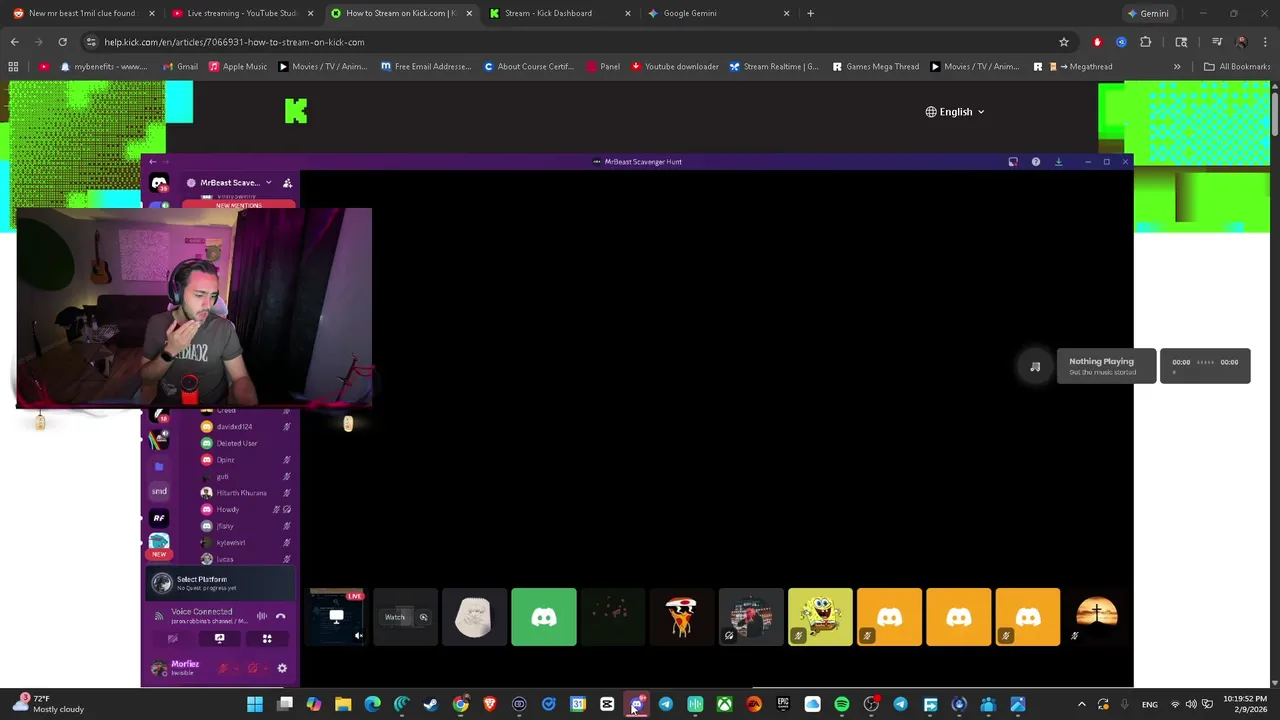Jump to New Mentions in Discord
Screen dimensions: 1280x720
pos(239,205)
